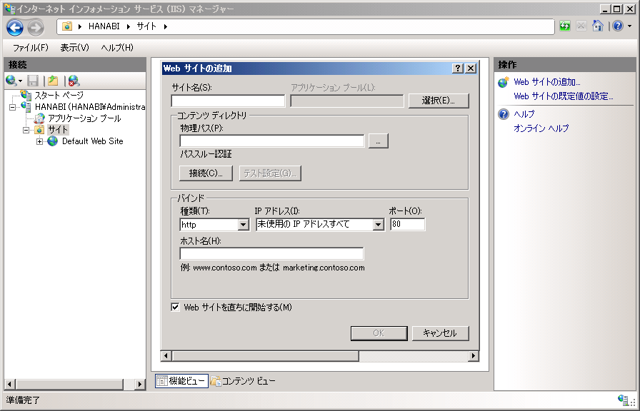
Task: Open the 表示(V) menu
Action: point(75,48)
